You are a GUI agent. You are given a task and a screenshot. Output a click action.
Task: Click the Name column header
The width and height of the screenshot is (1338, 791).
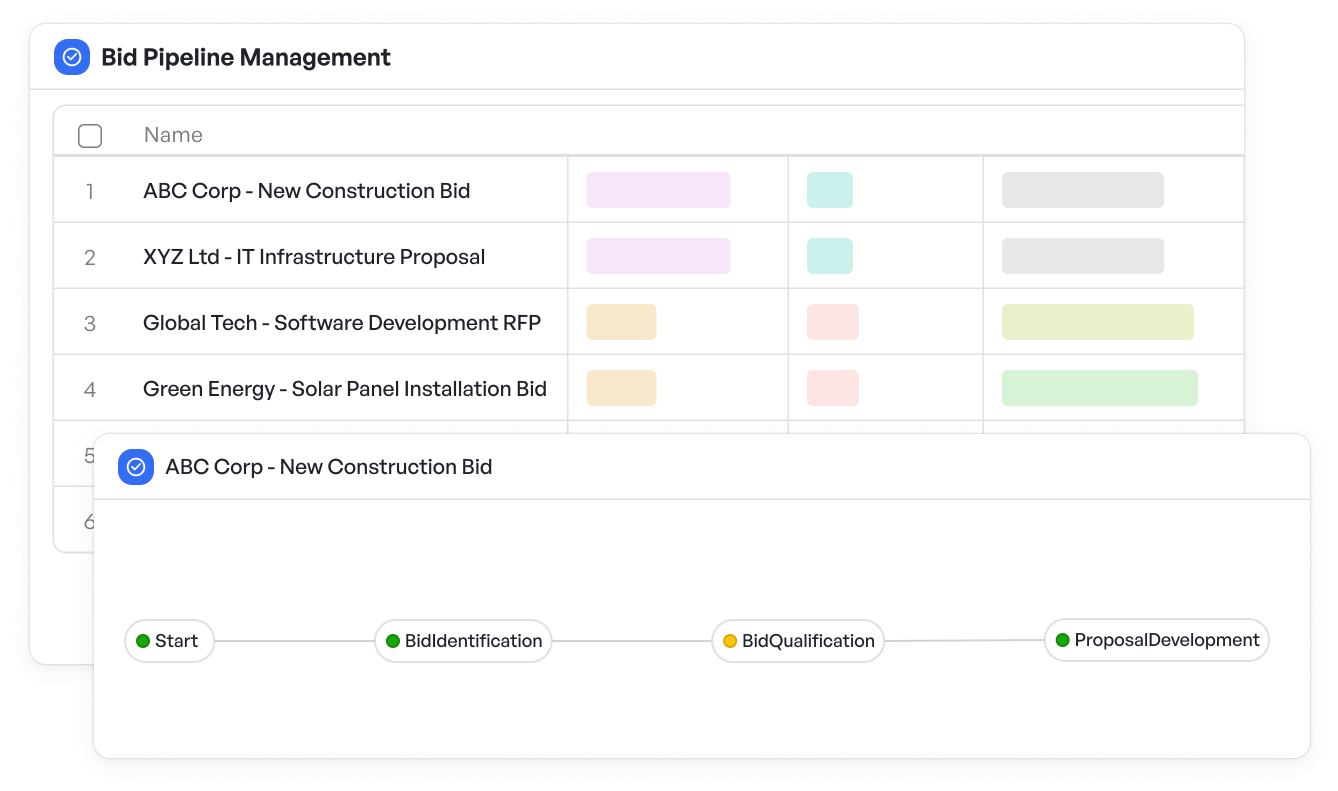[x=173, y=135]
